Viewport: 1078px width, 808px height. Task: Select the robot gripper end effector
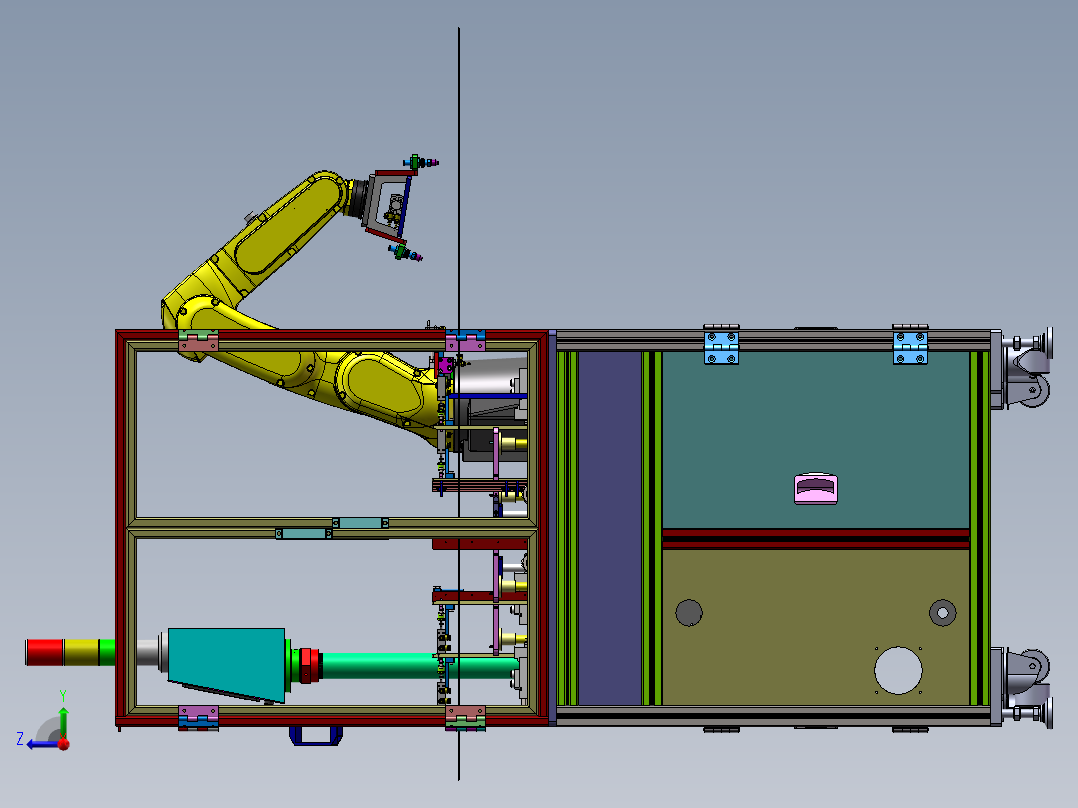pyautogui.click(x=392, y=207)
